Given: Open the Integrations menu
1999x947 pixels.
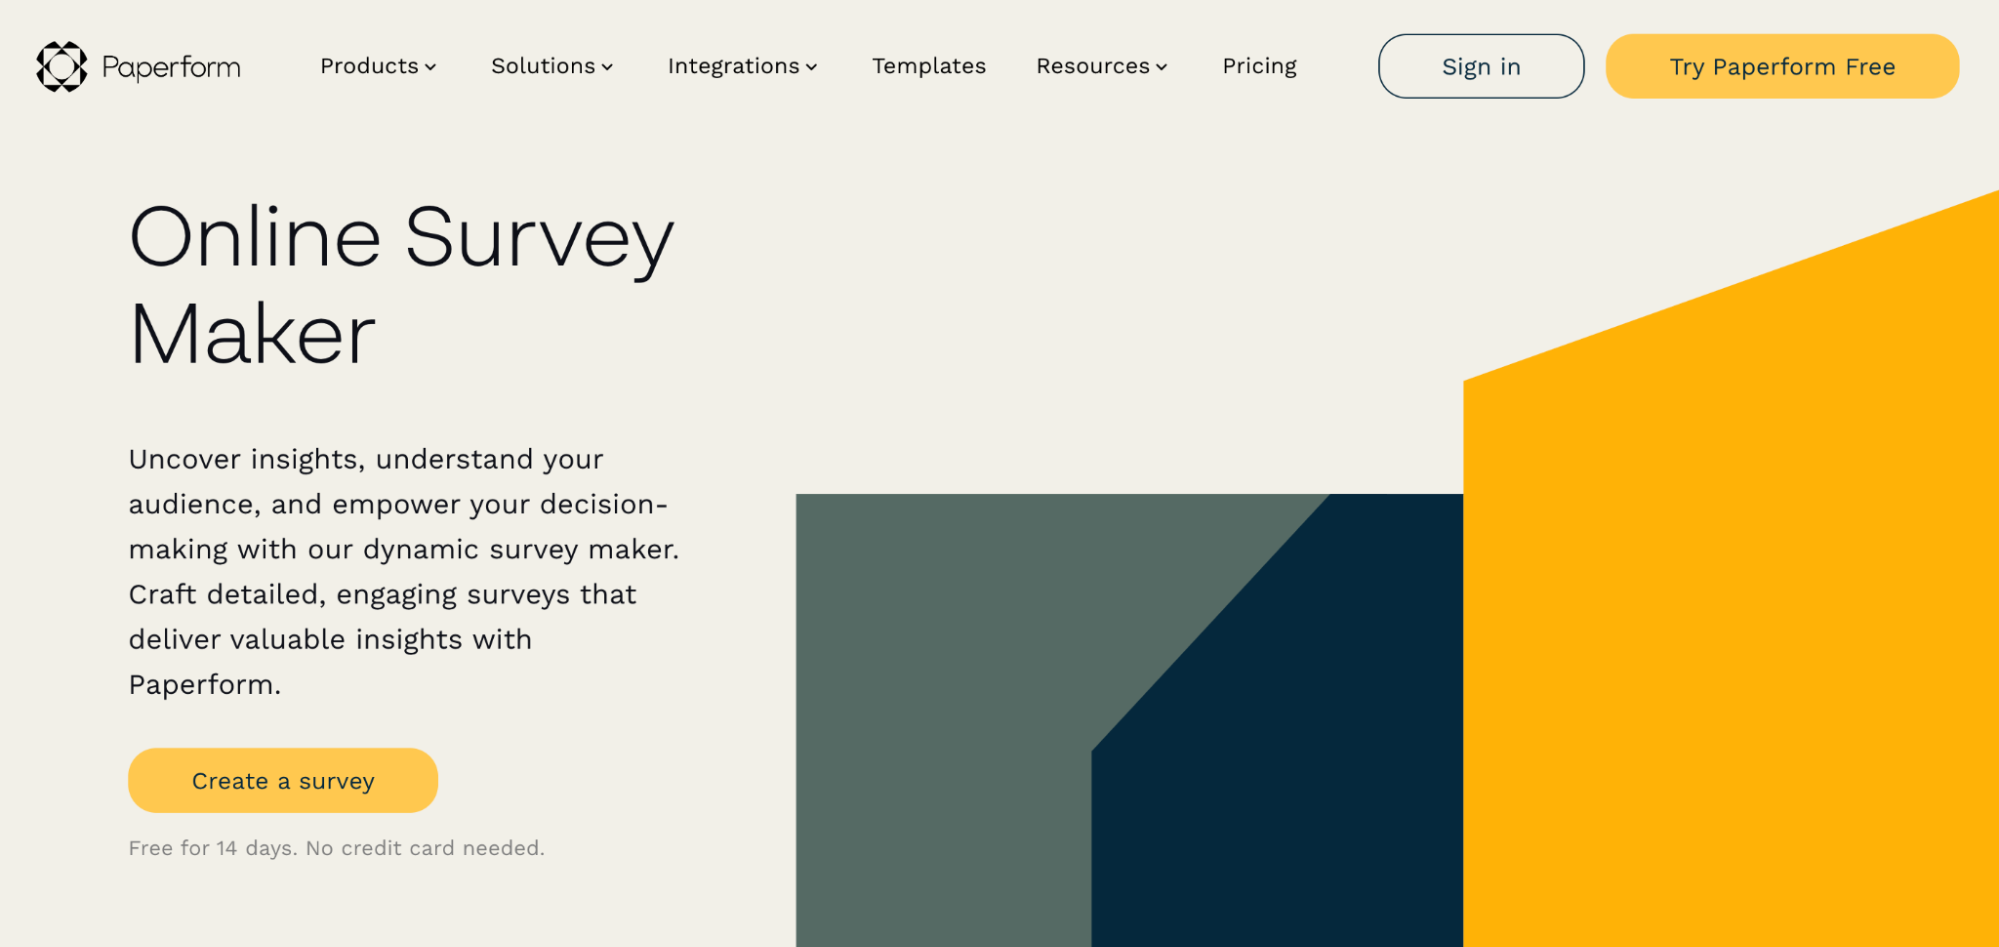Looking at the screenshot, I should tap(743, 66).
